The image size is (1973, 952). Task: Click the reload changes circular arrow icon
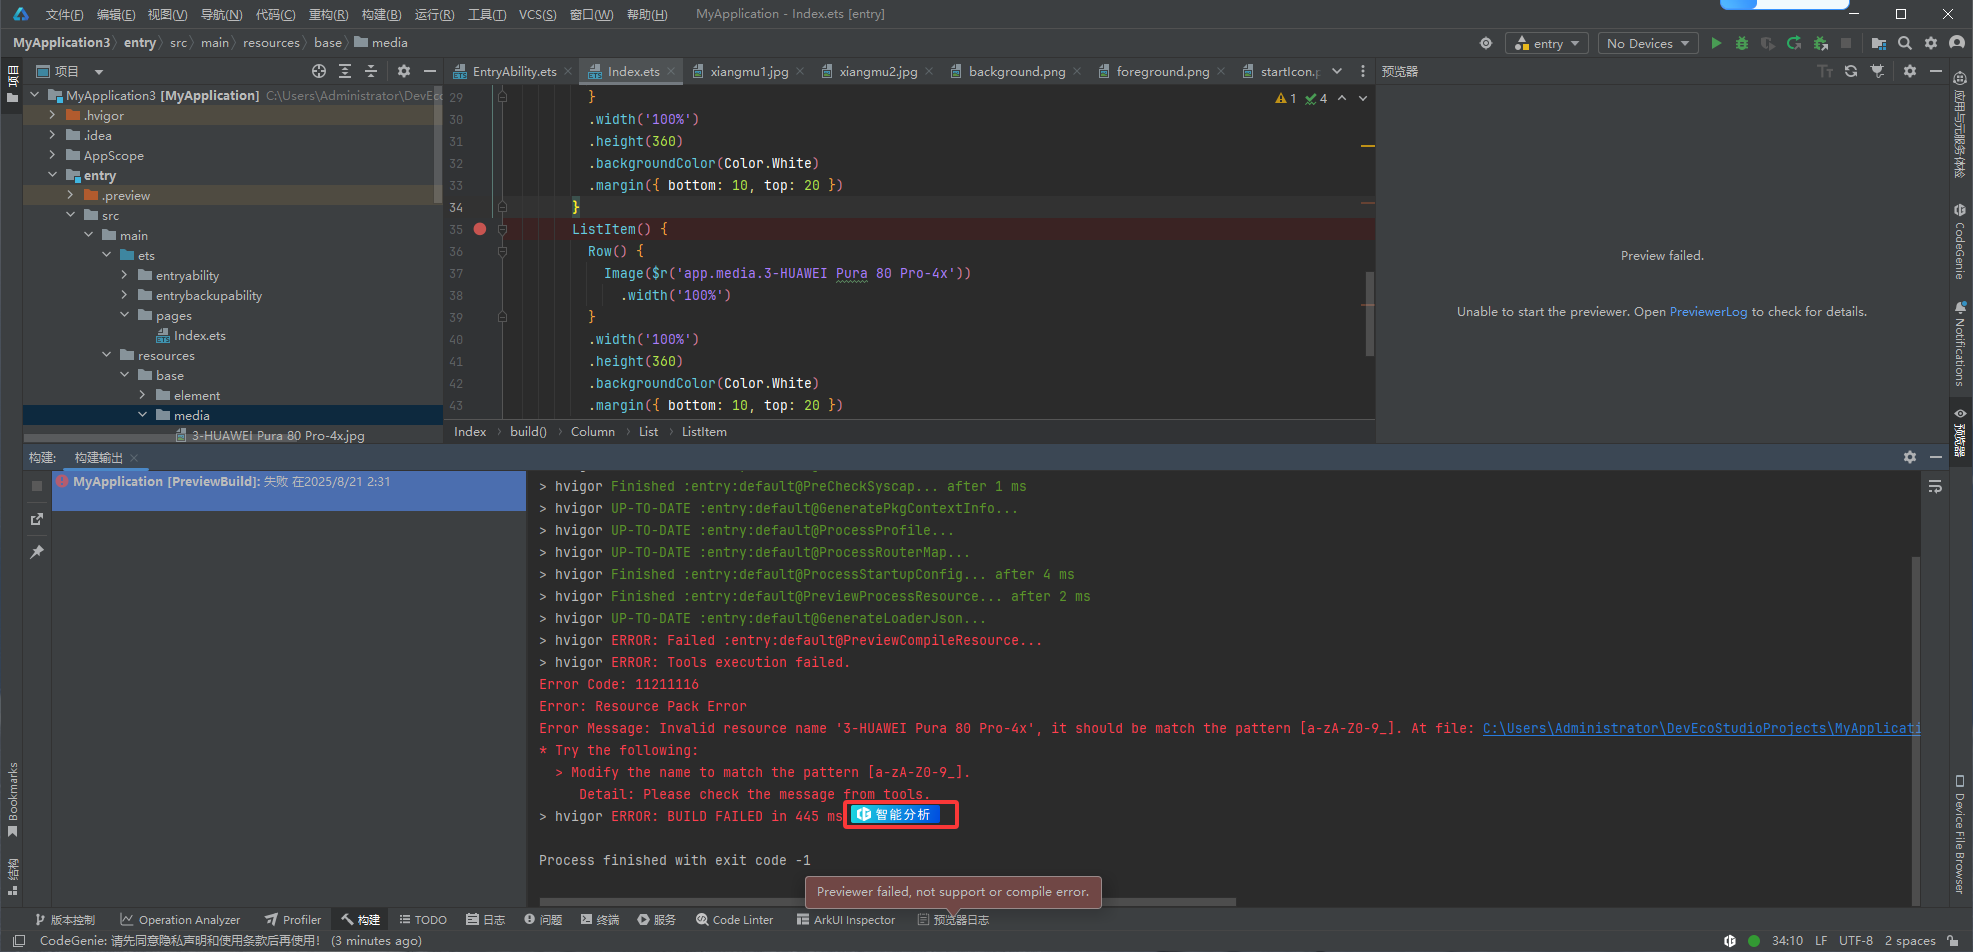[1794, 43]
